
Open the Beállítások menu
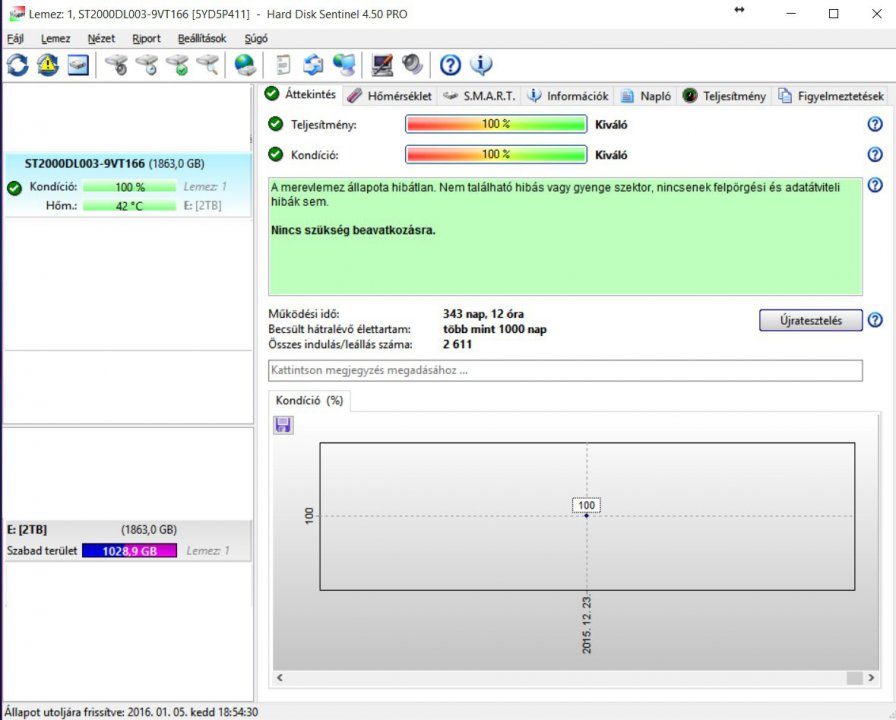pos(201,38)
